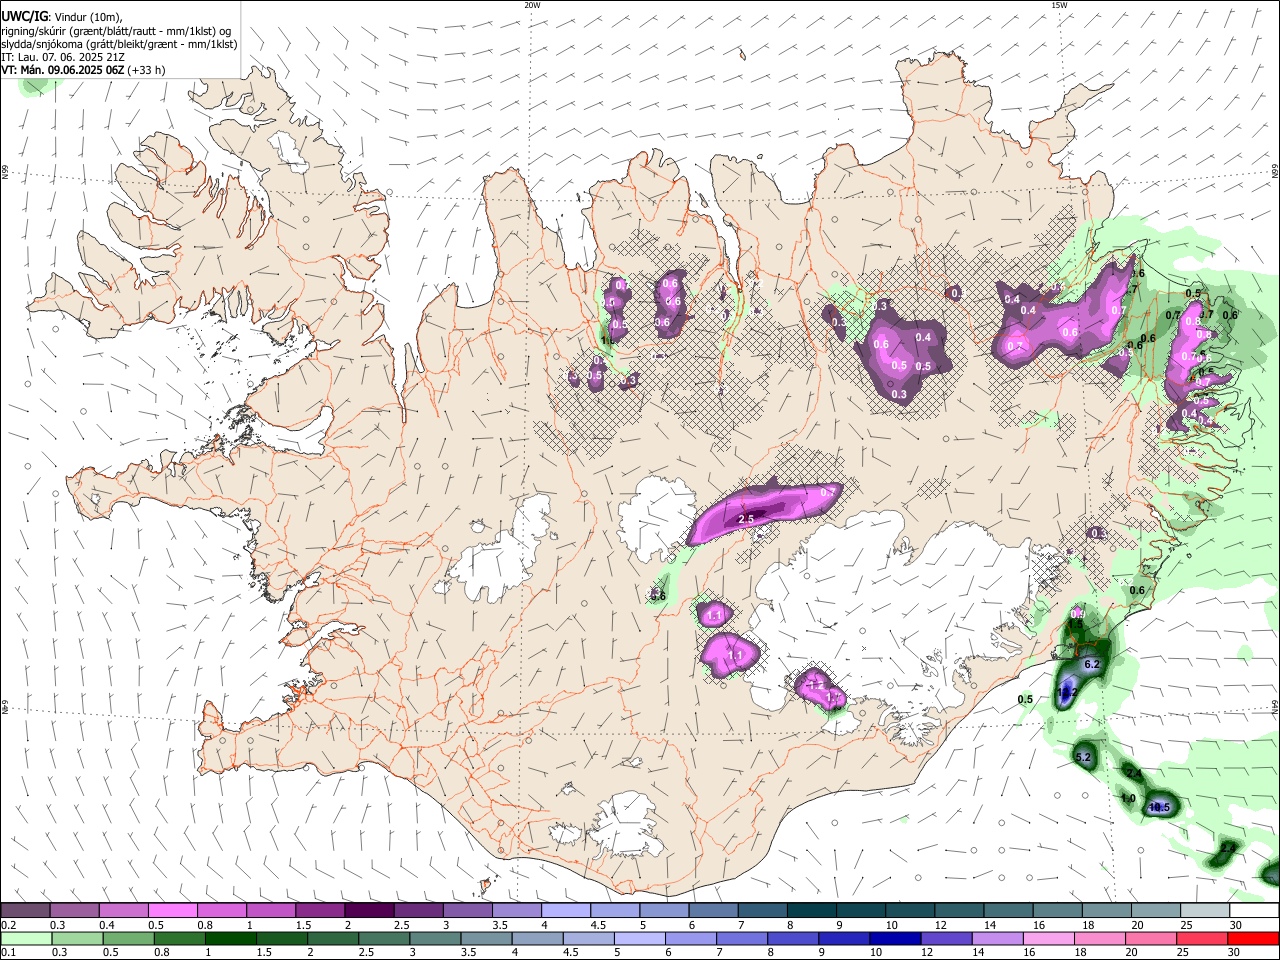Select top legend swatch between 4 and 4.5

(565, 911)
